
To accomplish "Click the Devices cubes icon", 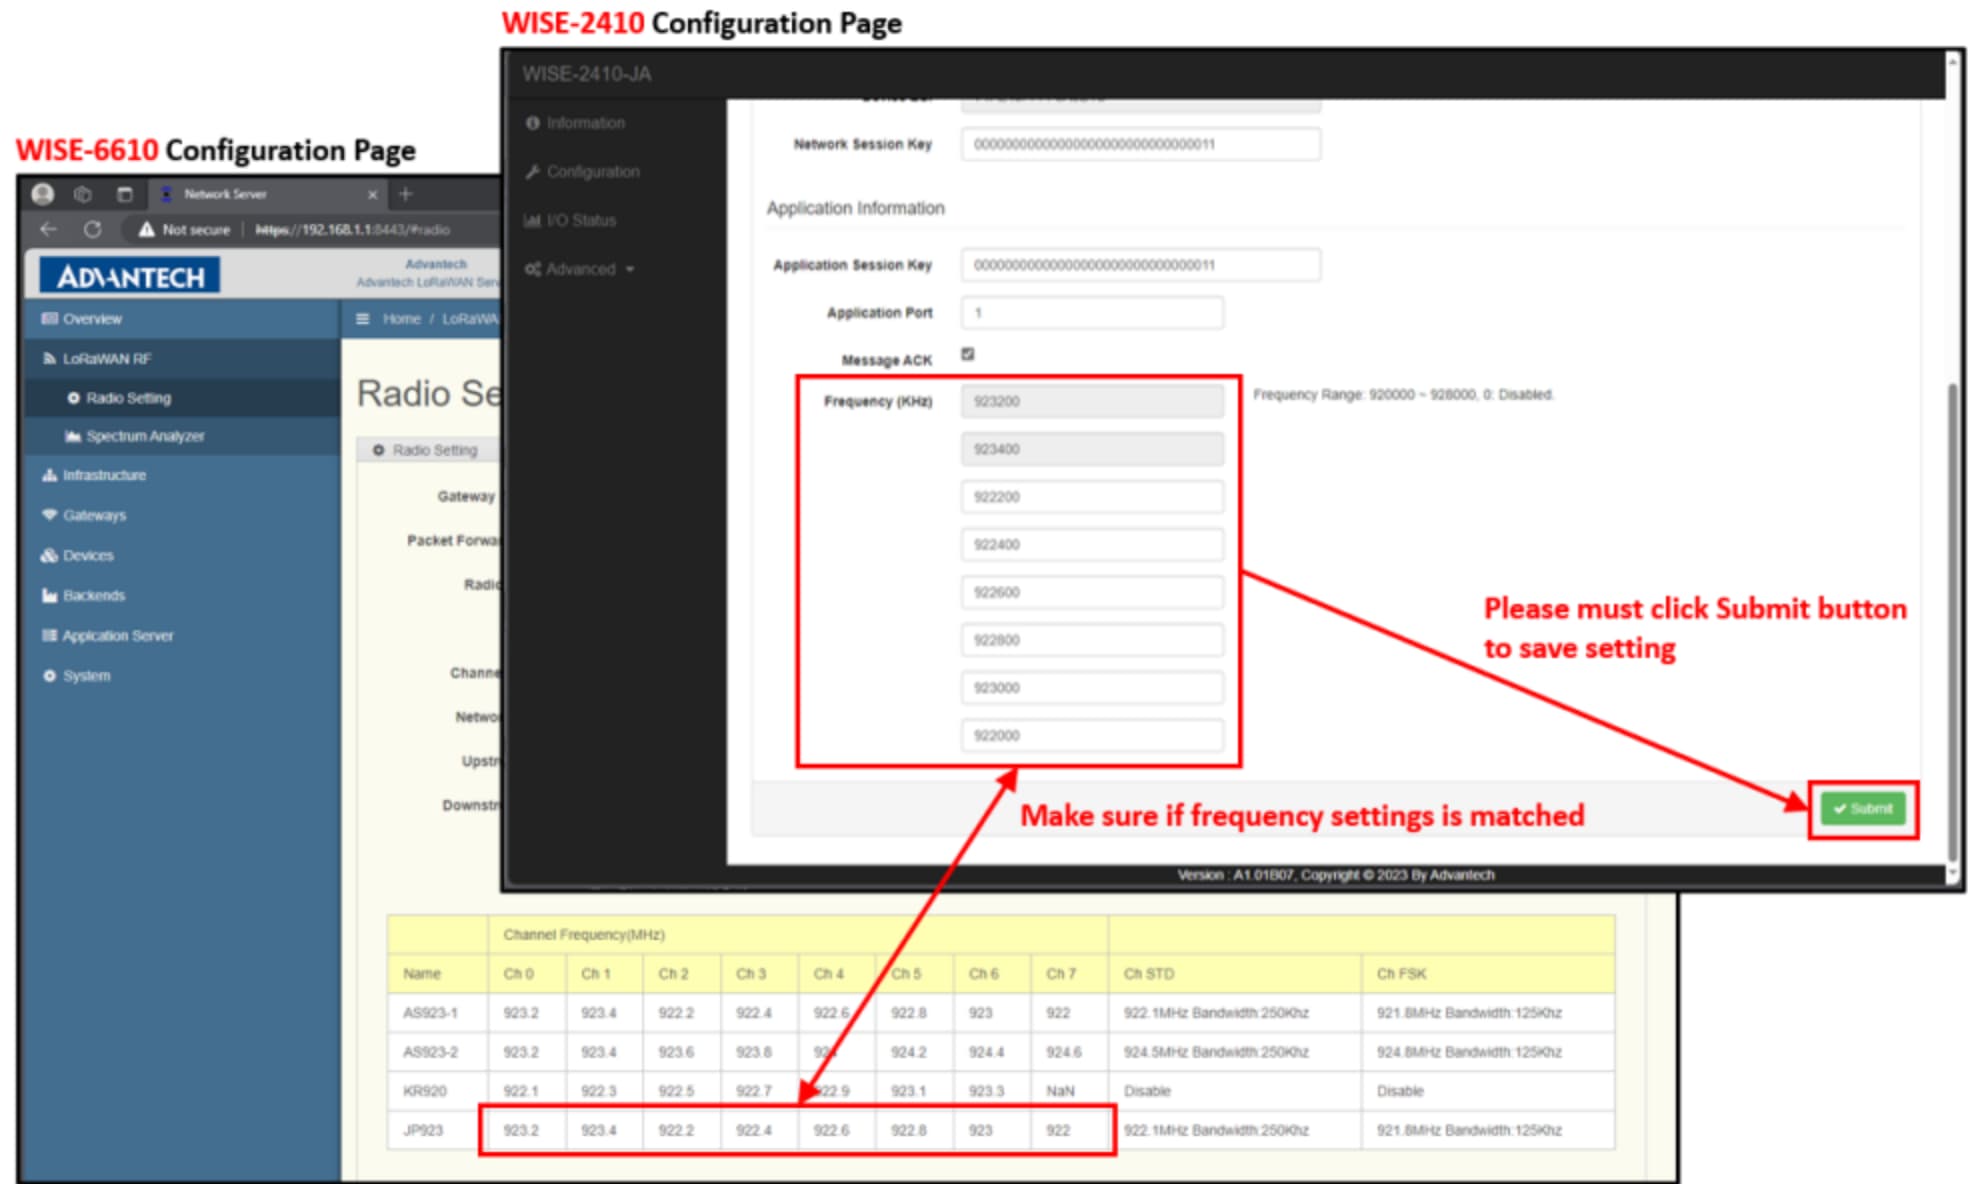I will point(49,555).
